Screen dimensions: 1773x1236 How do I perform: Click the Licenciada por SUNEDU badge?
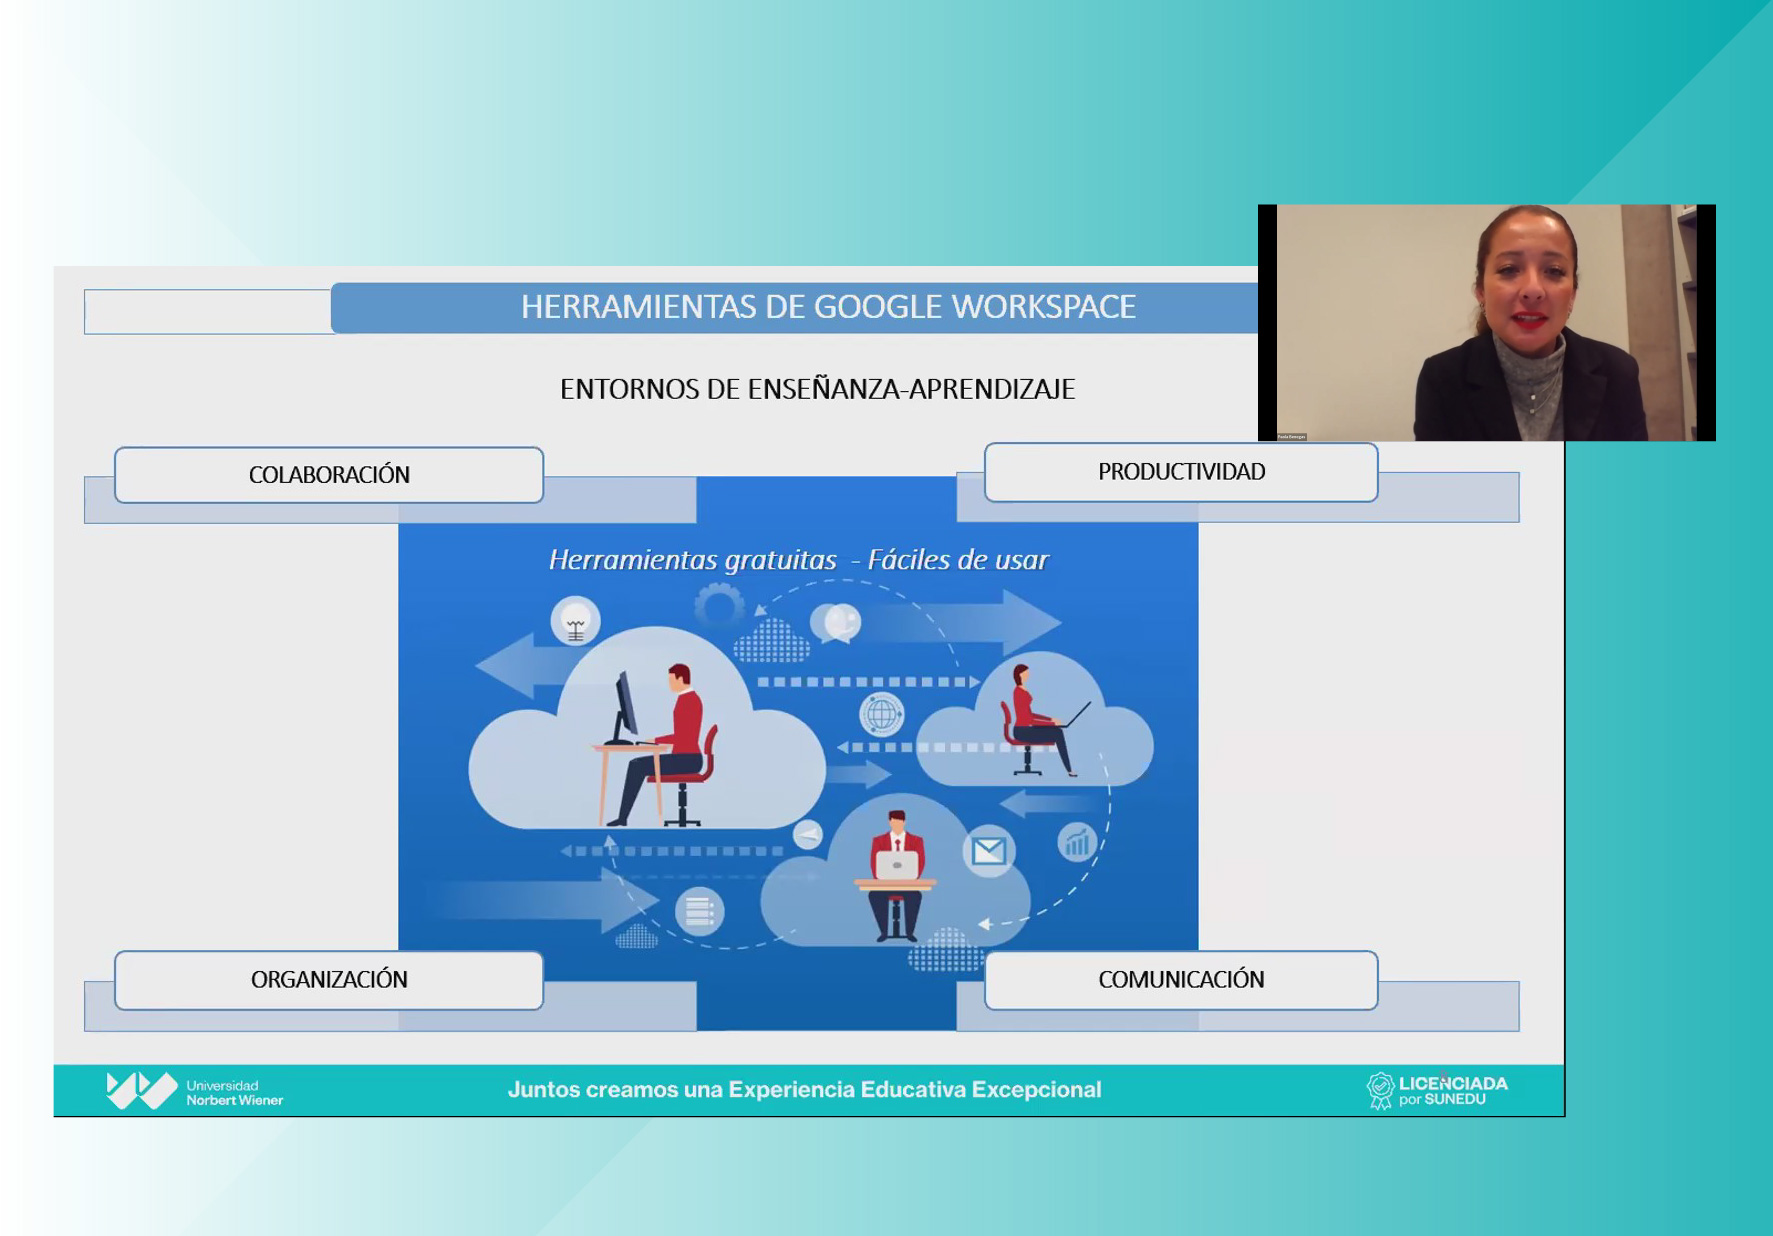[1437, 1091]
